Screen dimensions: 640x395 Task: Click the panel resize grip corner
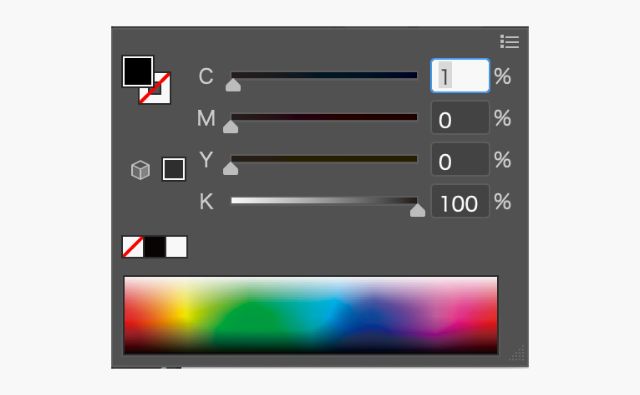point(518,354)
